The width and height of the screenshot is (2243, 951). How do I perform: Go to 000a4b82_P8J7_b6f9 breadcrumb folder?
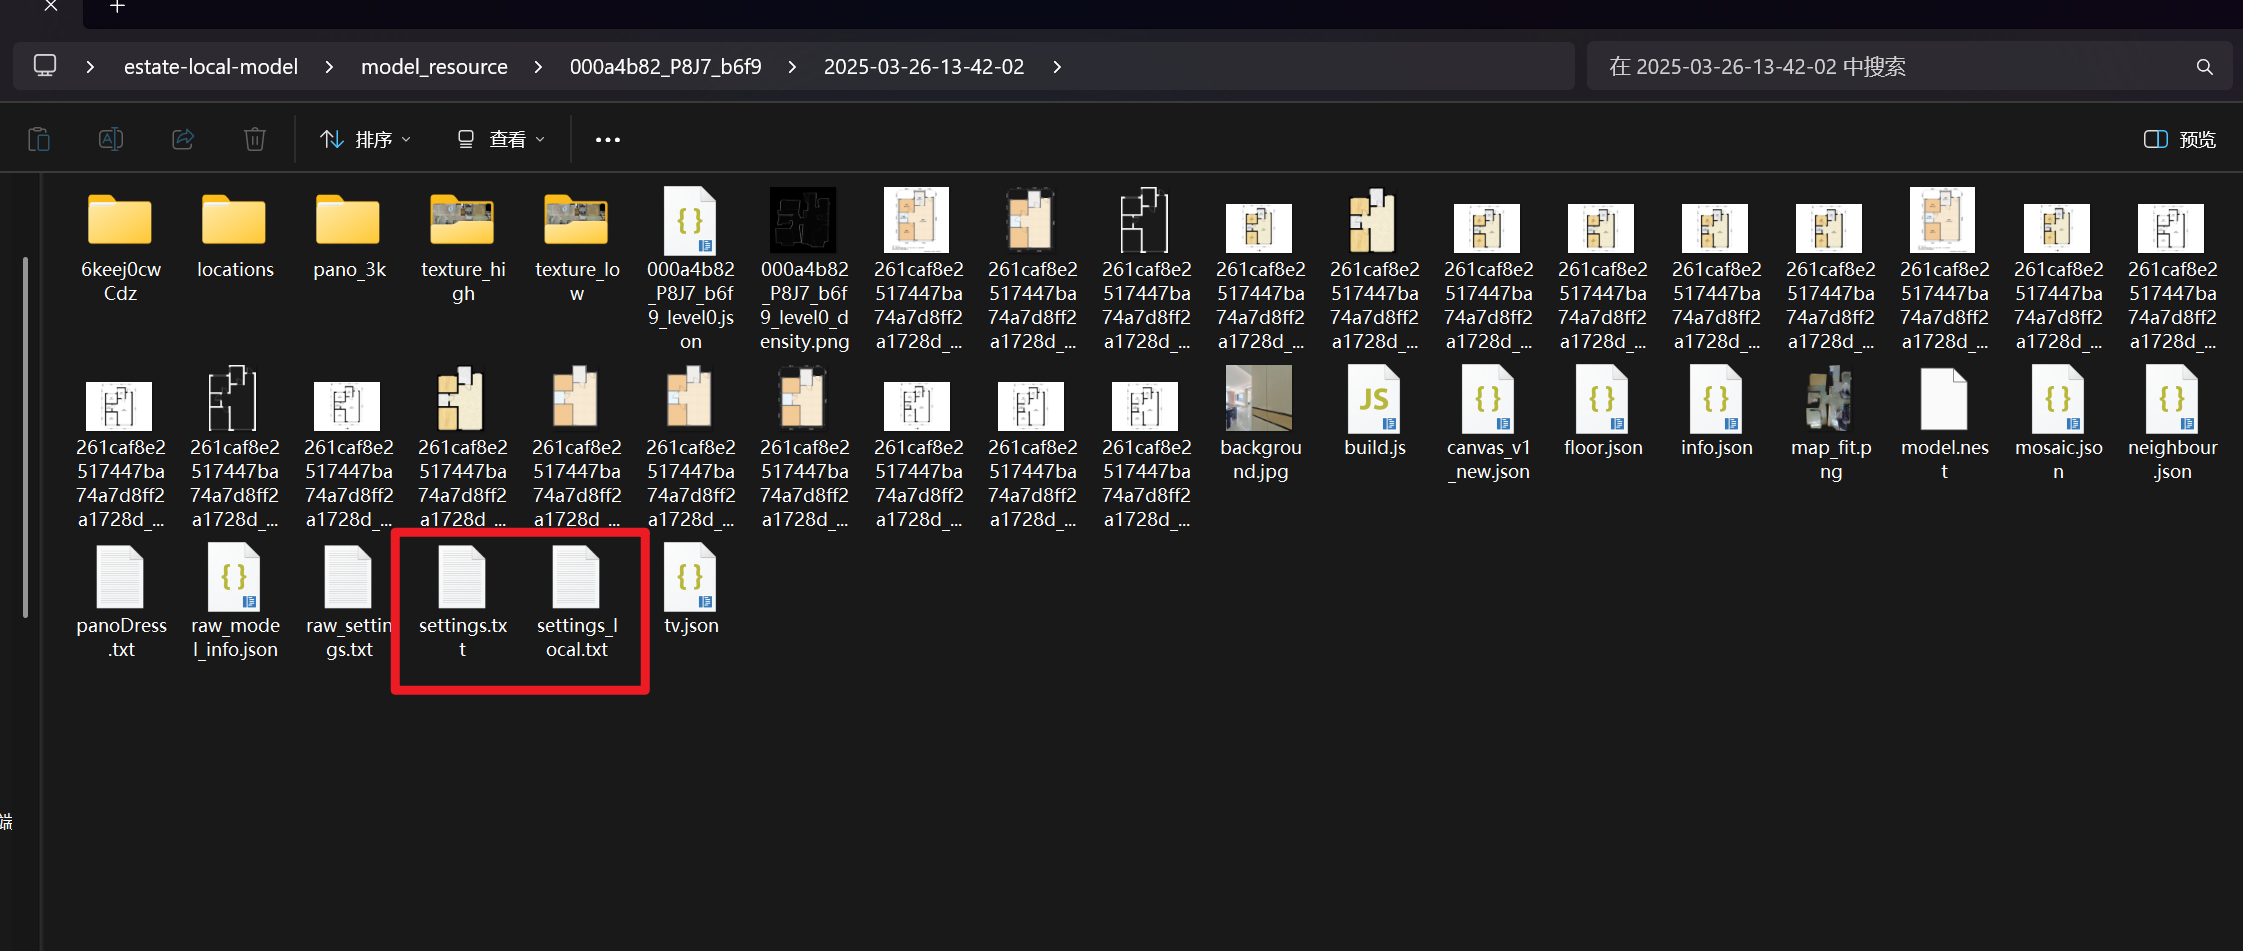666,67
